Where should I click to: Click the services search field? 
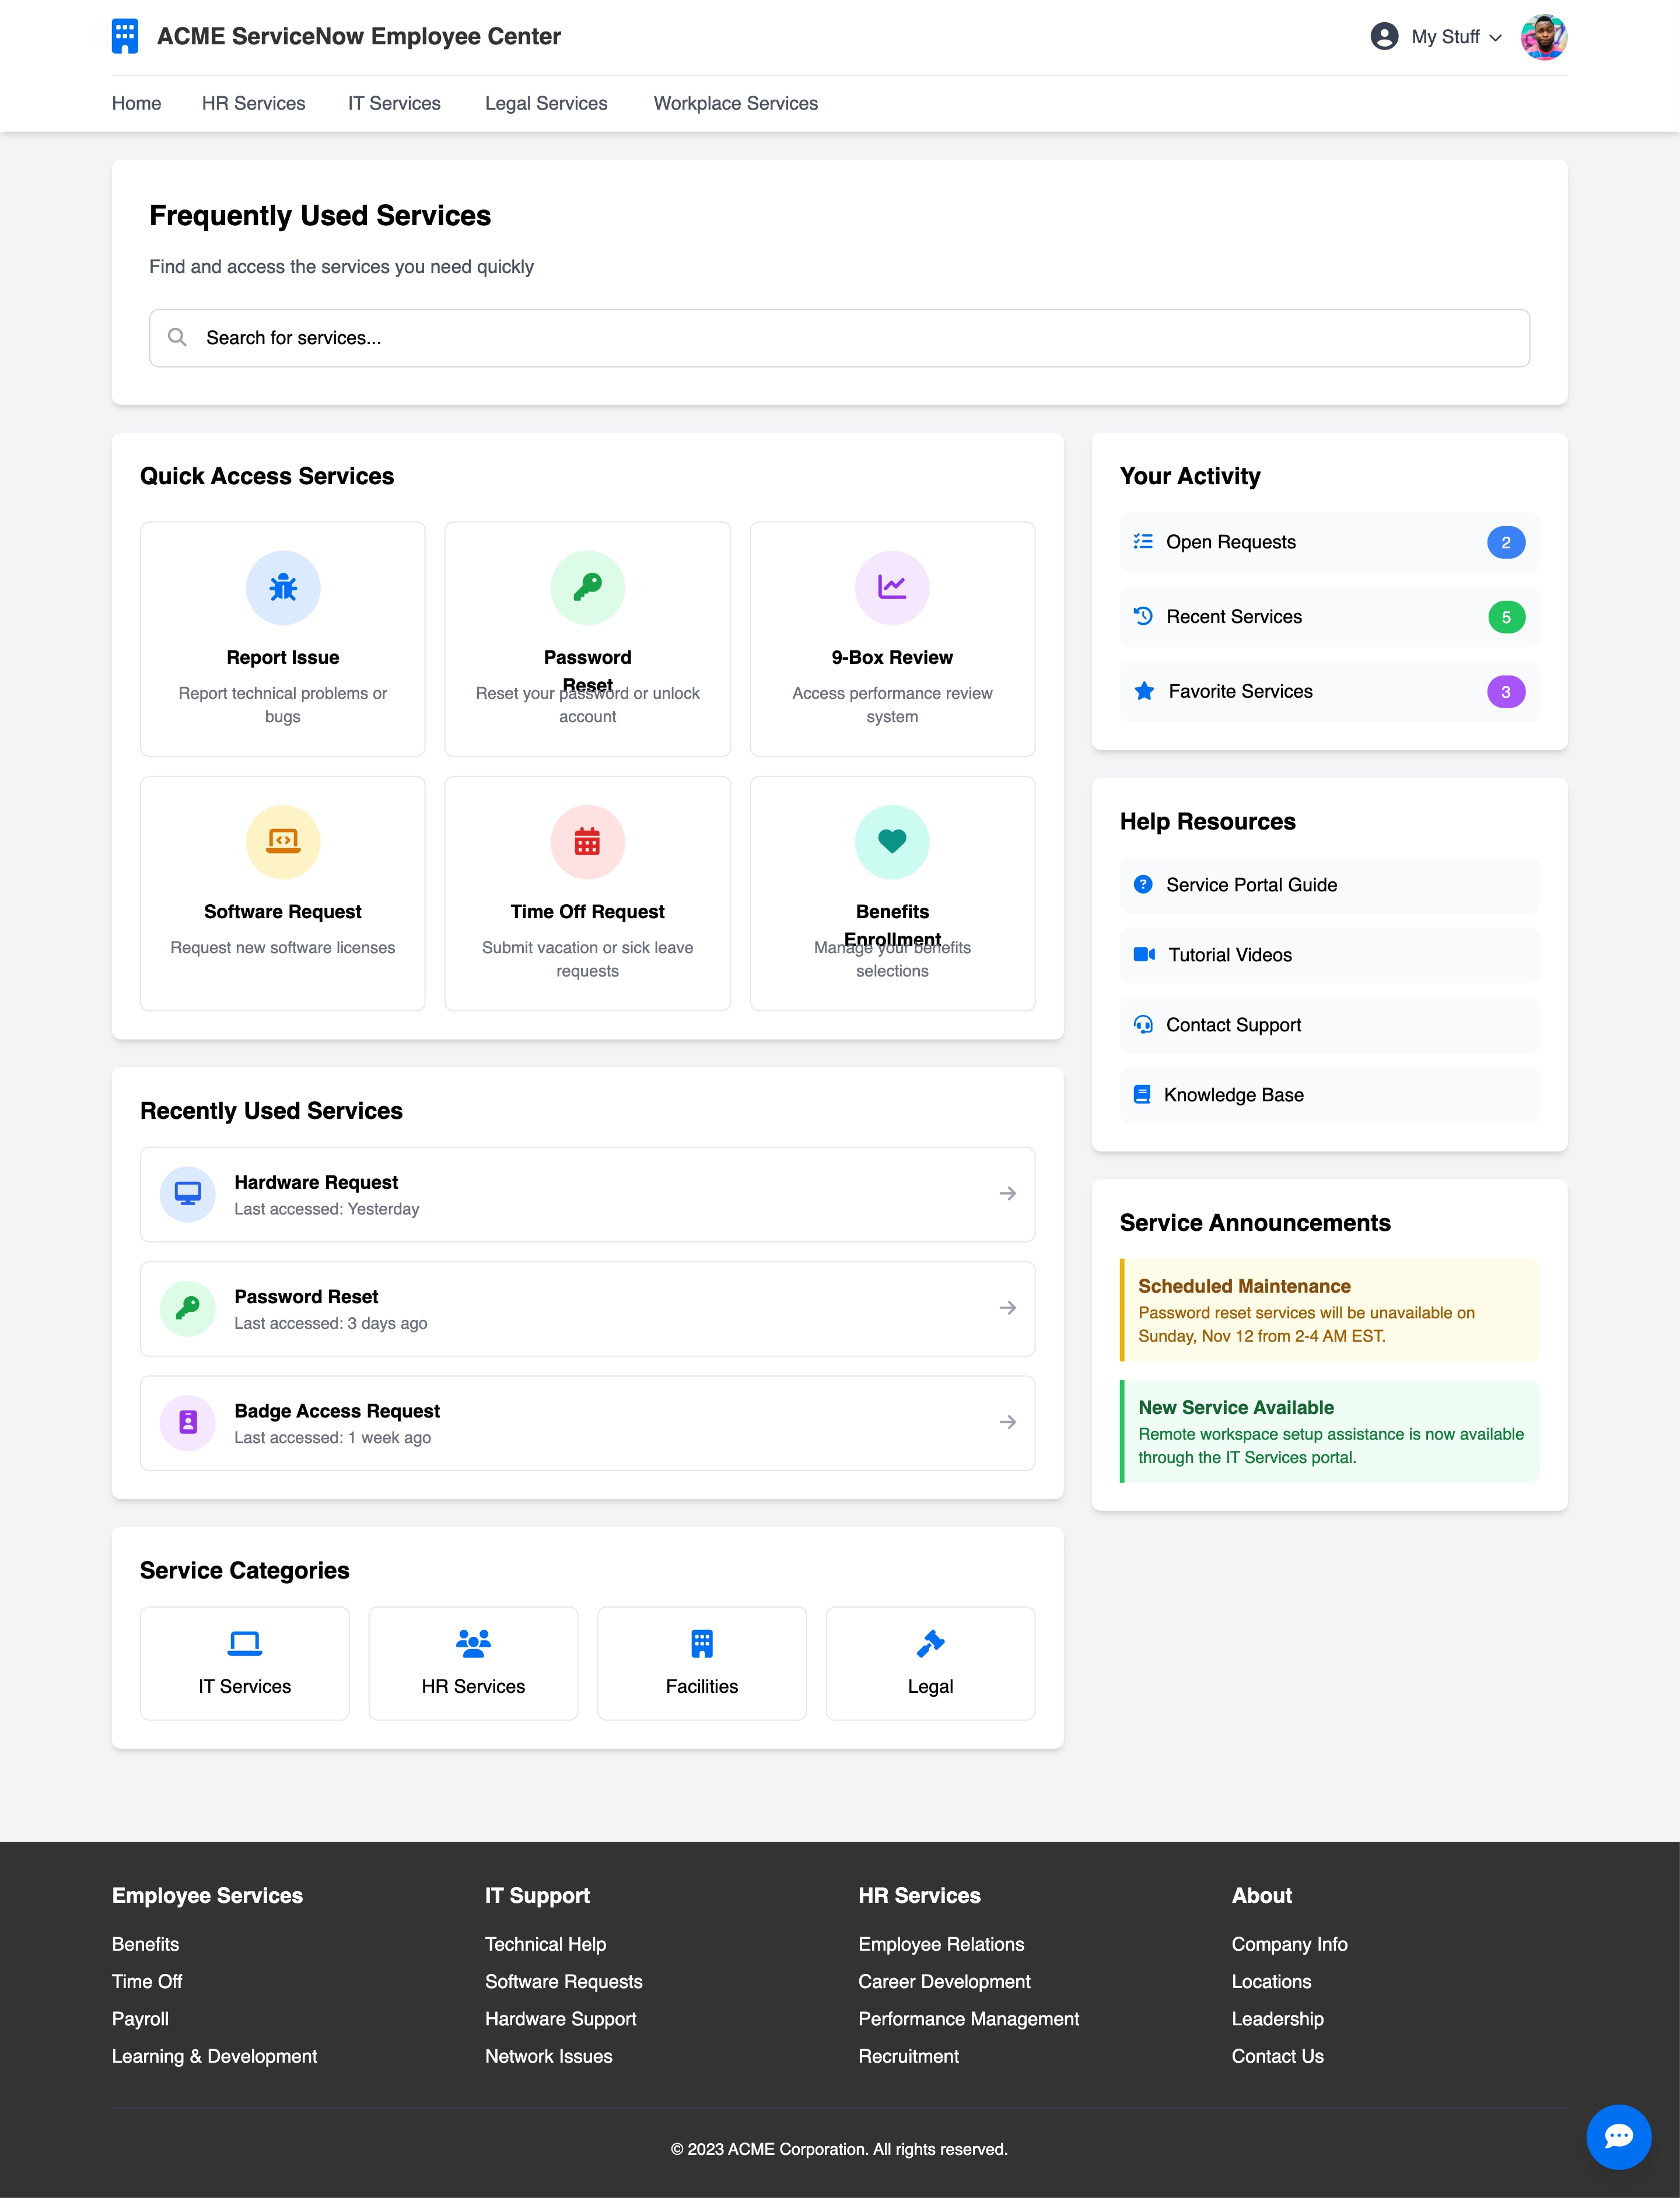pyautogui.click(x=840, y=337)
